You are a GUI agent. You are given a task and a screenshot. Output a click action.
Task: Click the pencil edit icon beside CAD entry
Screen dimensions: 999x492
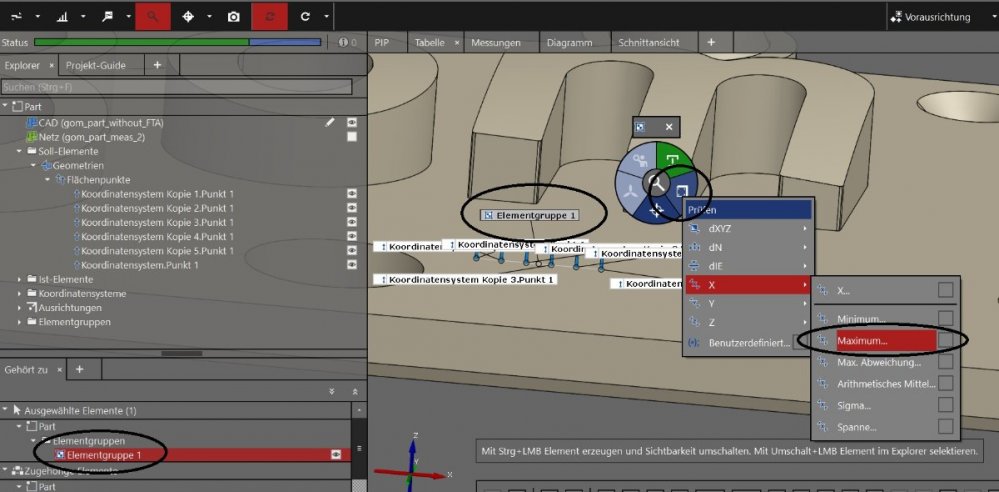330,122
